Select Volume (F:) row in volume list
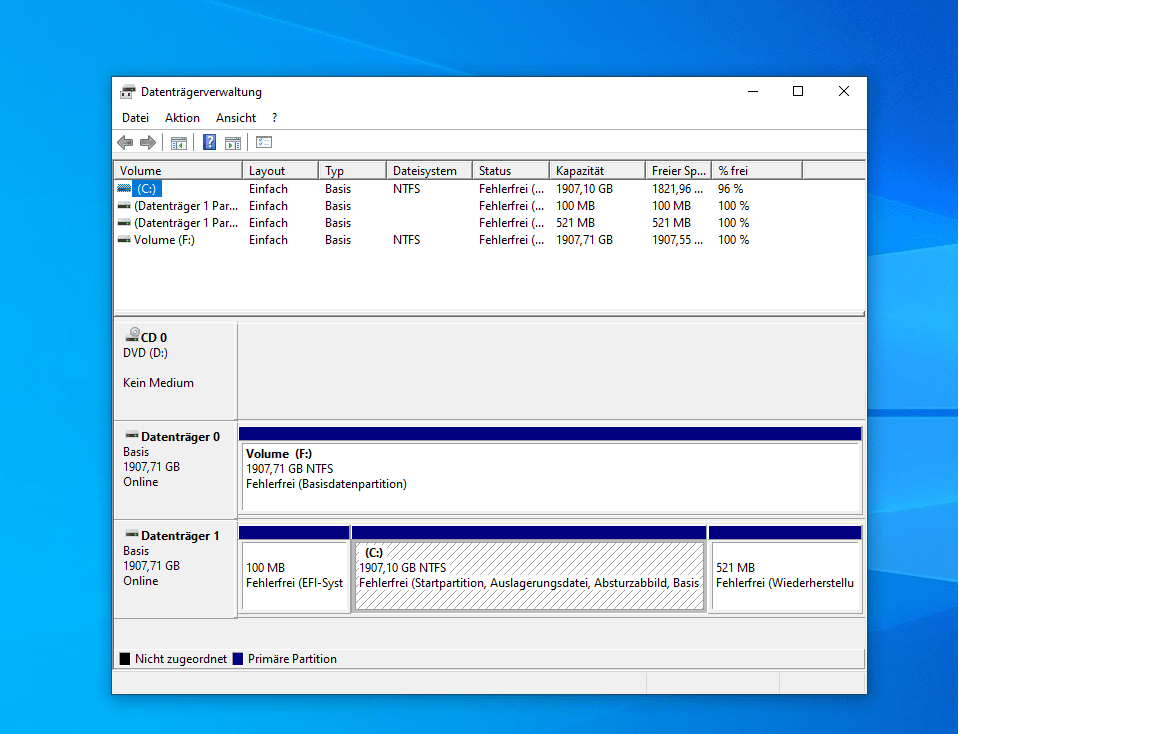1152x734 pixels. [x=164, y=240]
